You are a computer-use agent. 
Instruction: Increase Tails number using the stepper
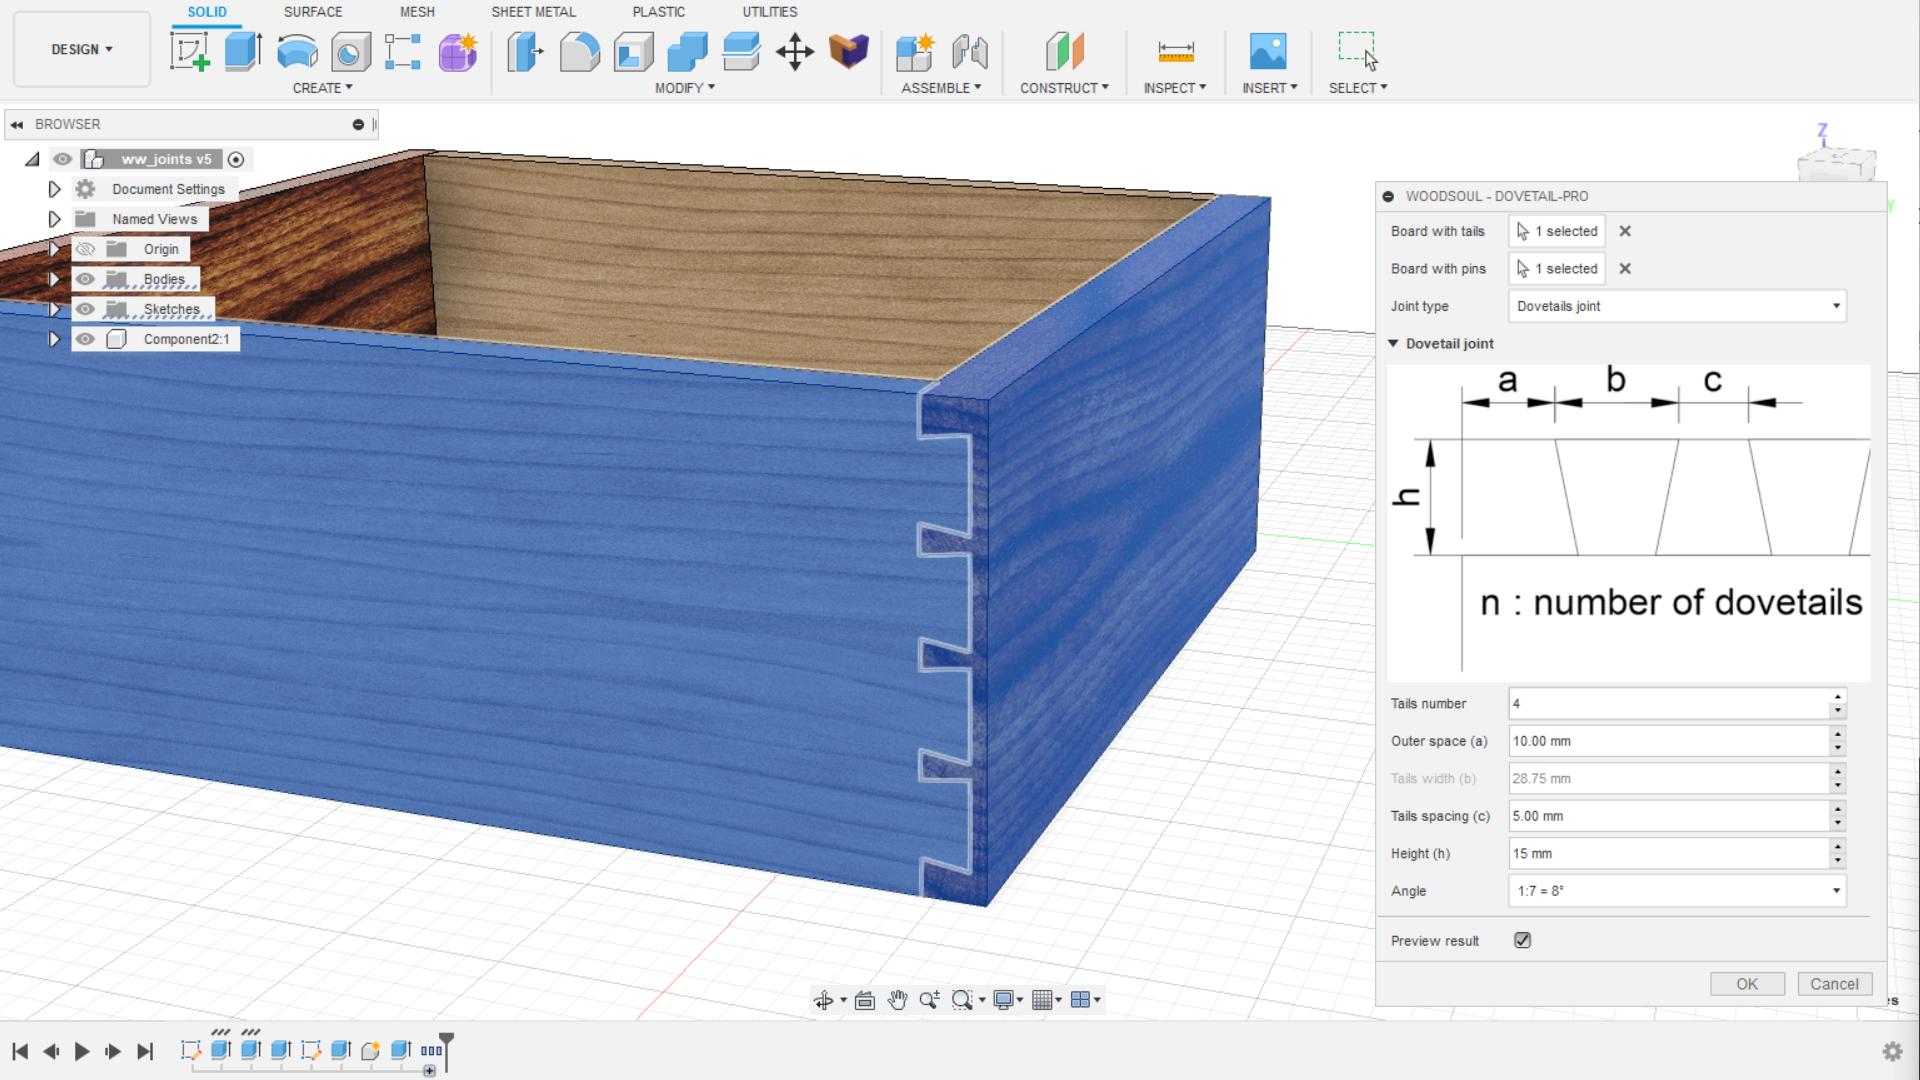[x=1836, y=698]
